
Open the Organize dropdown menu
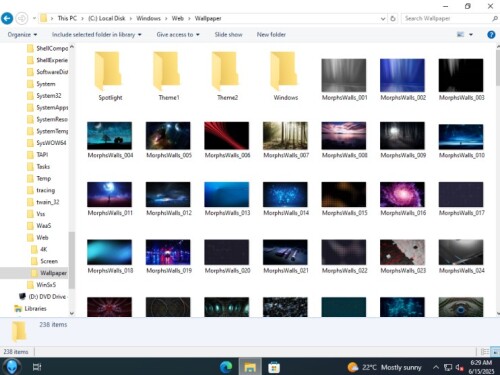pos(22,34)
